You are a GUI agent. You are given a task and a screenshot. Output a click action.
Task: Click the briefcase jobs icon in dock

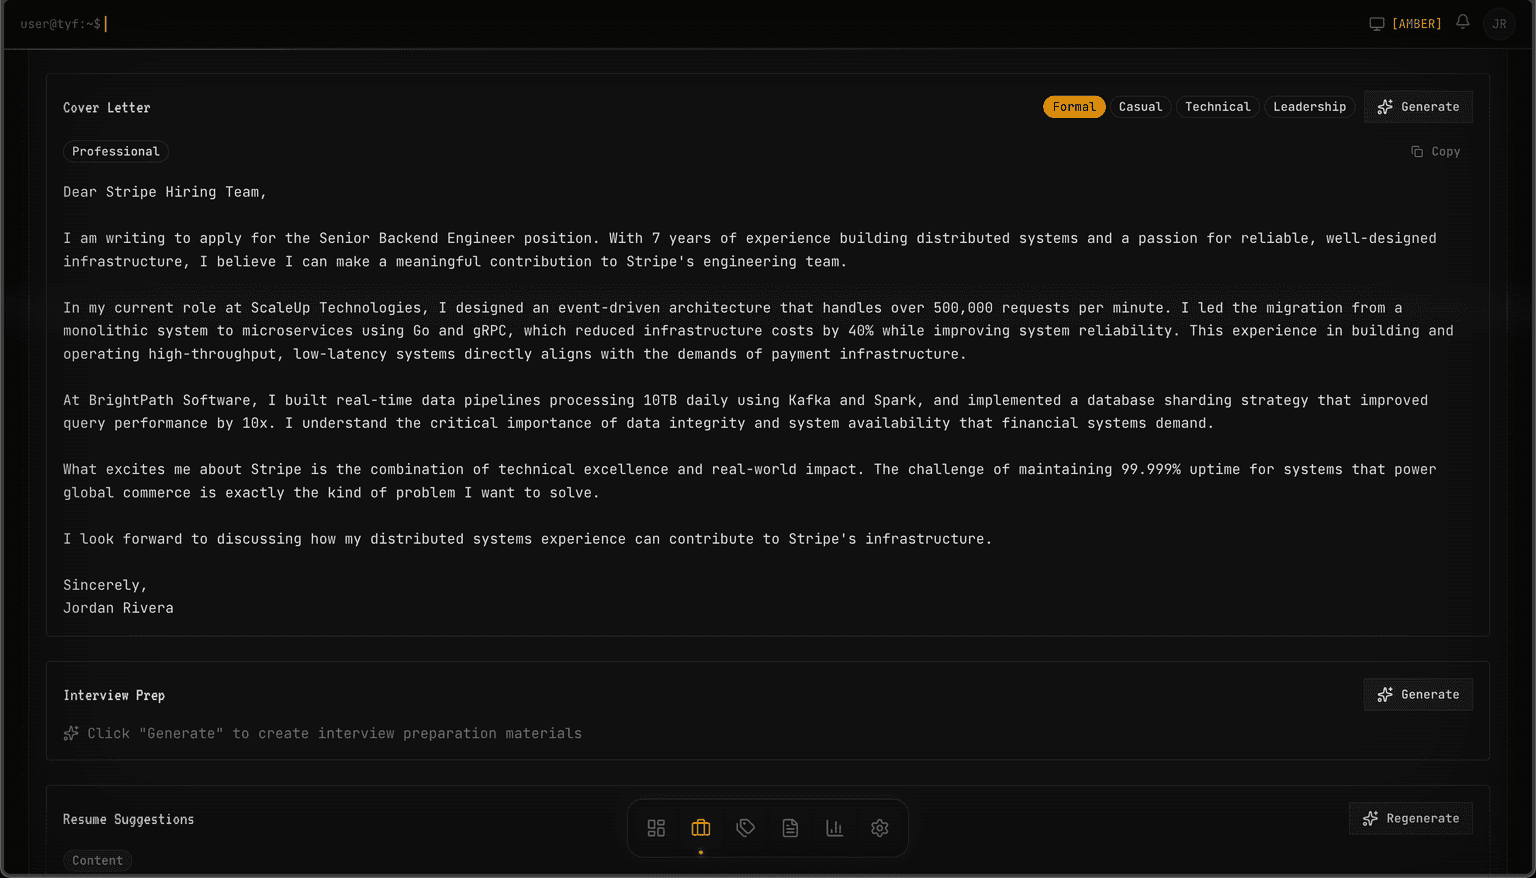coord(701,828)
